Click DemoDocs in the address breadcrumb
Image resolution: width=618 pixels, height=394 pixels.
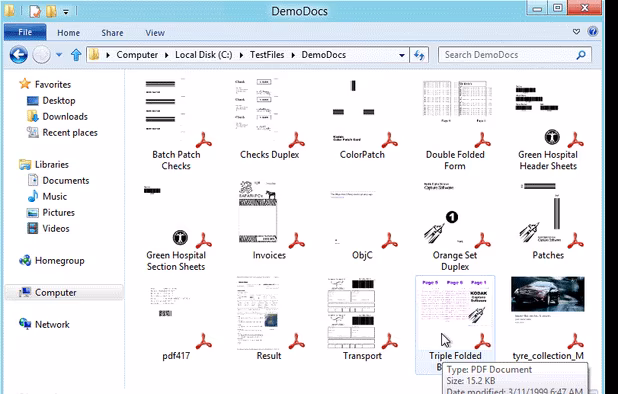click(324, 55)
